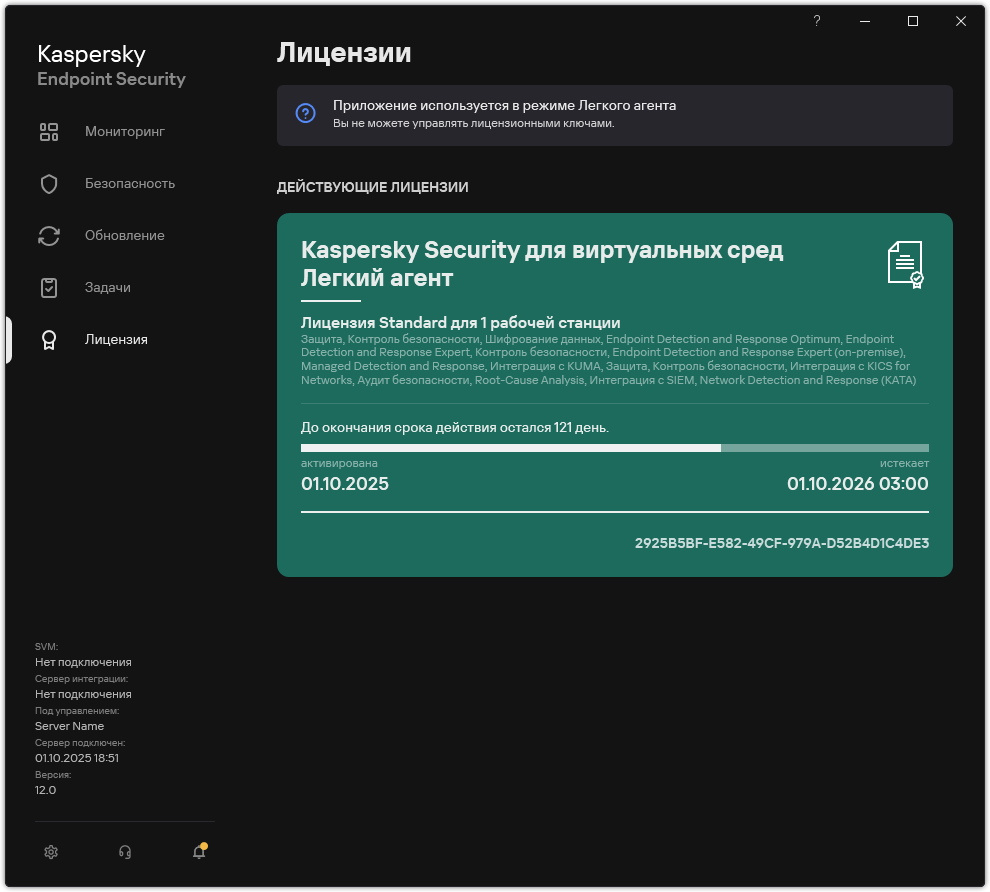Click the support headset icon
Screen dimensions: 990x892
(x=124, y=851)
